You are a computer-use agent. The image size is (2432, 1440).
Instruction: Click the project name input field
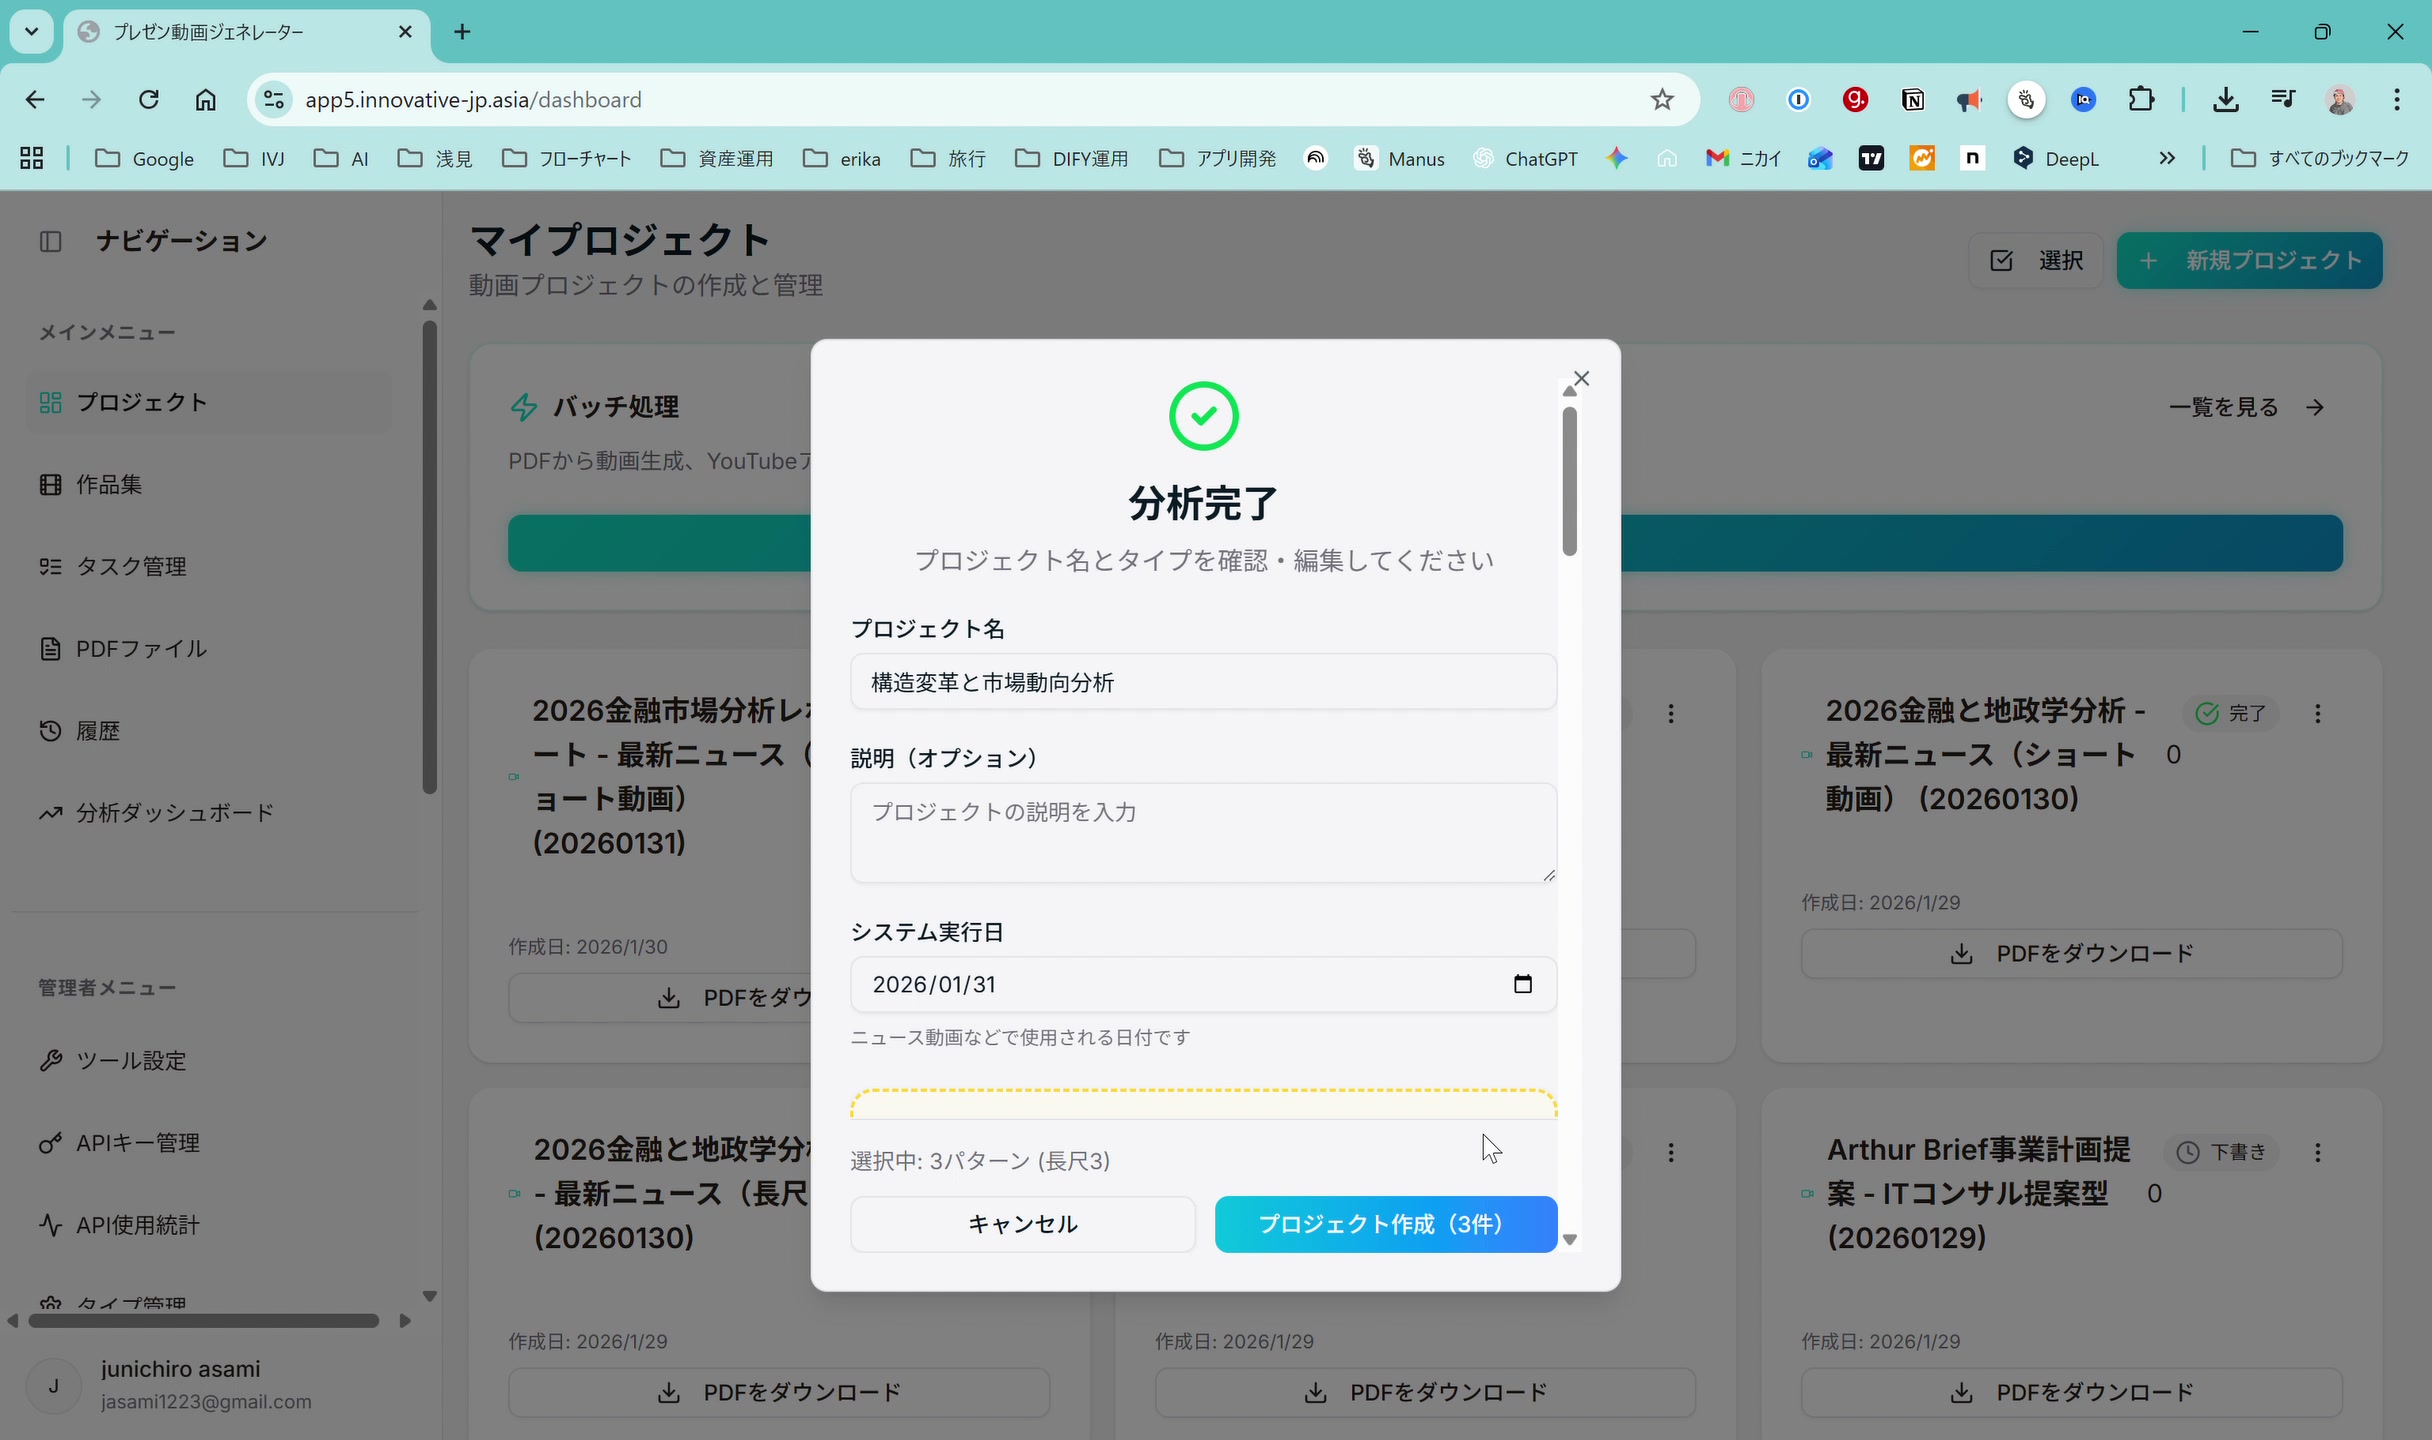click(x=1202, y=681)
